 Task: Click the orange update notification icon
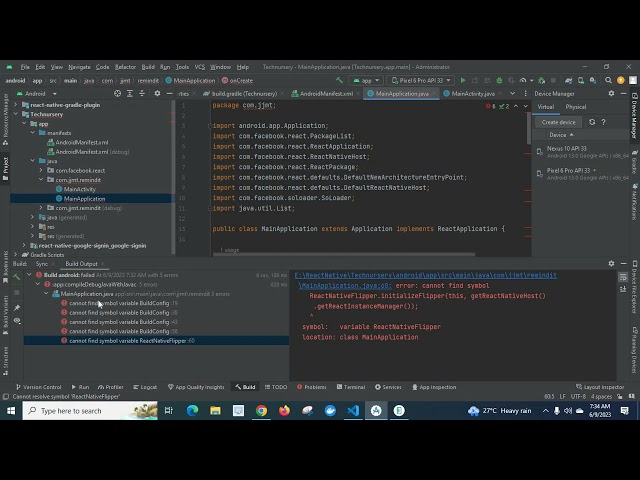621,80
